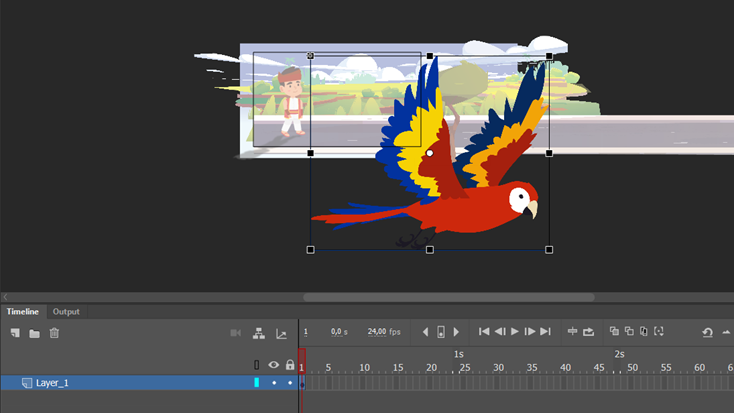This screenshot has width=734, height=413.
Task: Click the Onion Skin icon
Action: tap(614, 331)
